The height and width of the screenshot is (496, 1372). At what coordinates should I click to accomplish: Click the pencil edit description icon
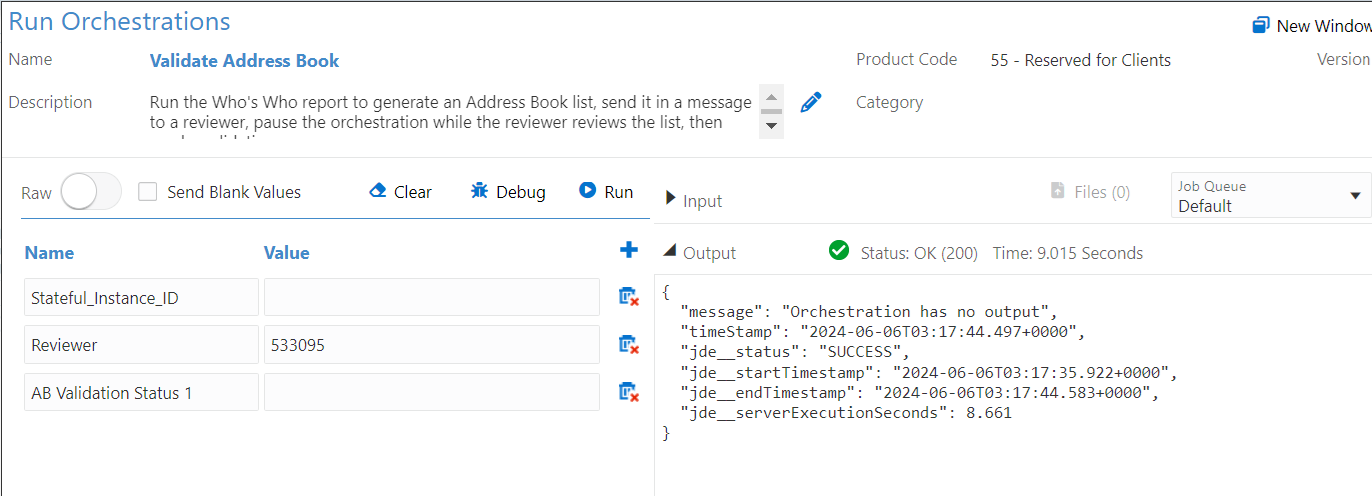click(811, 103)
